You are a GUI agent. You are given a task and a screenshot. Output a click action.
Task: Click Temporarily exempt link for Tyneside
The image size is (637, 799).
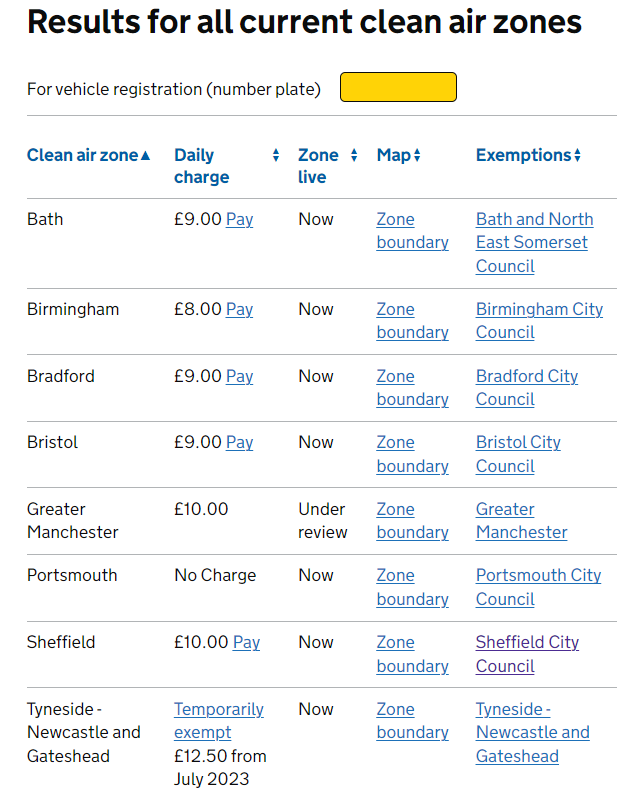tap(218, 720)
